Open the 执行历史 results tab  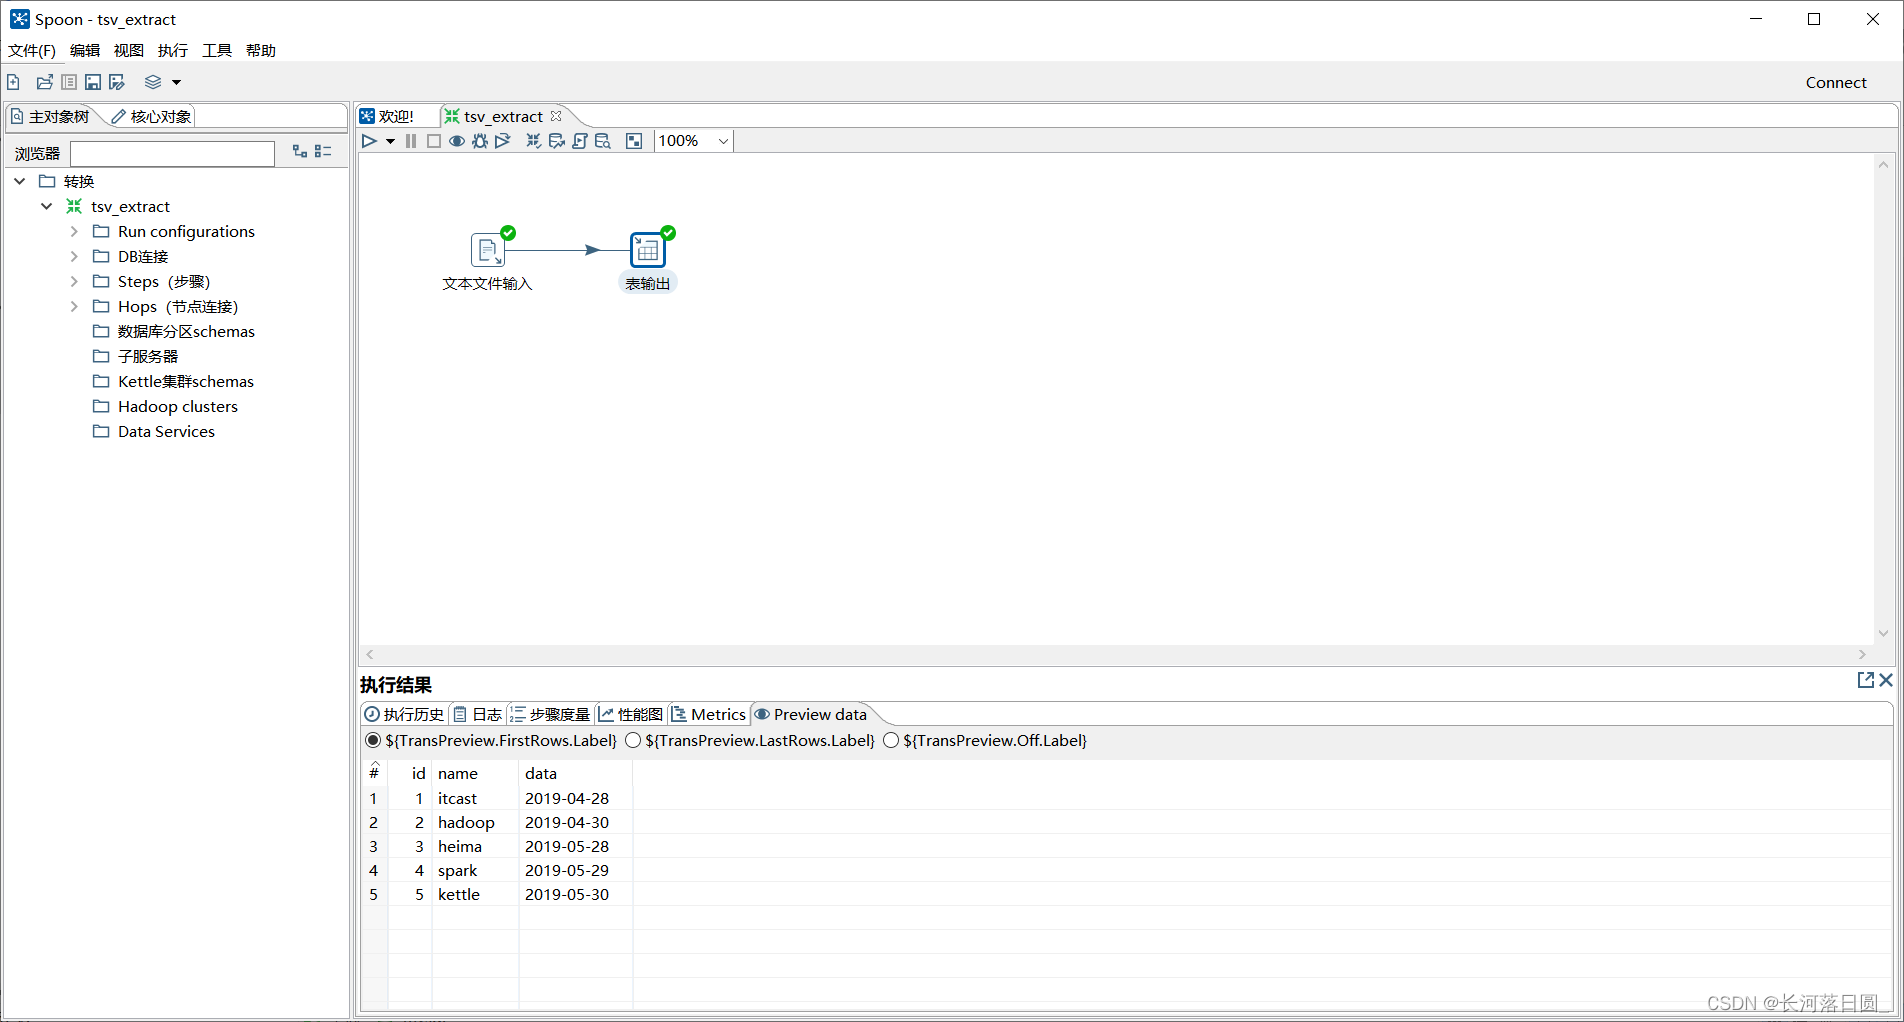[x=404, y=714]
